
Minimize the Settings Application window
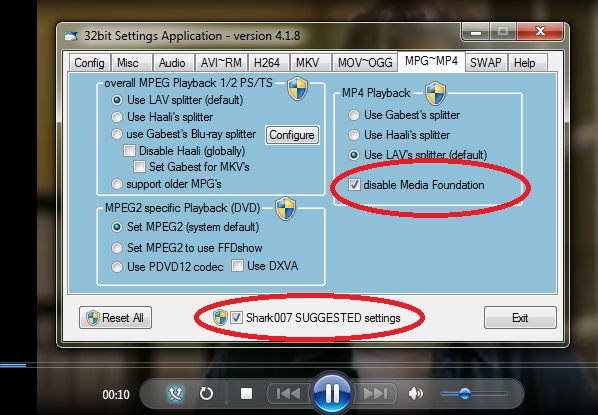[476, 32]
